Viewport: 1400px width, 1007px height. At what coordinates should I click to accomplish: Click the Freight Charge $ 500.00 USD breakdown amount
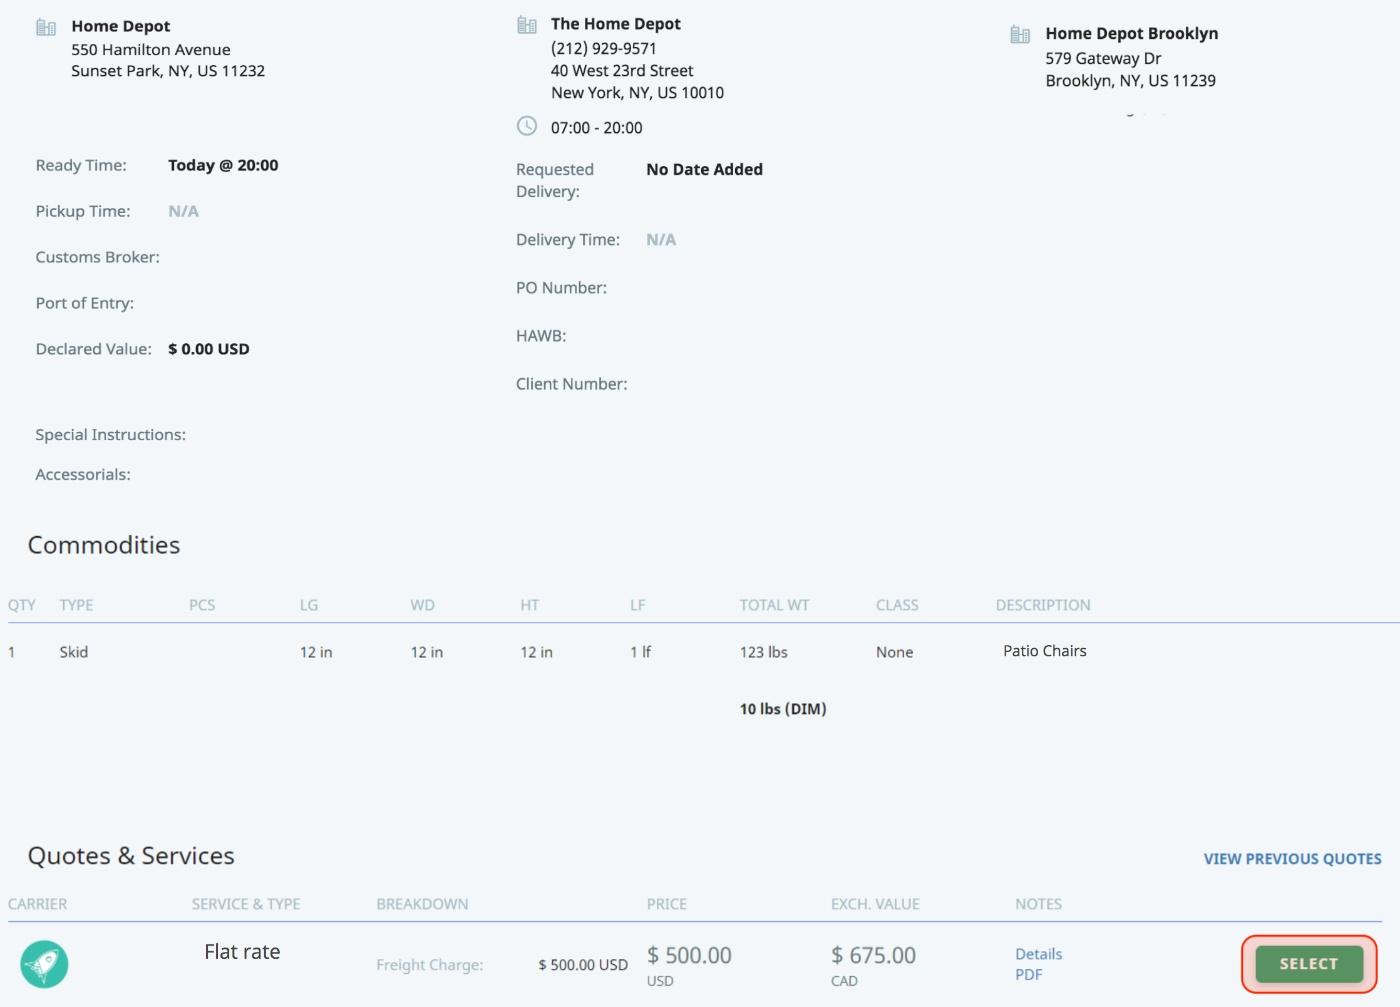(x=583, y=965)
